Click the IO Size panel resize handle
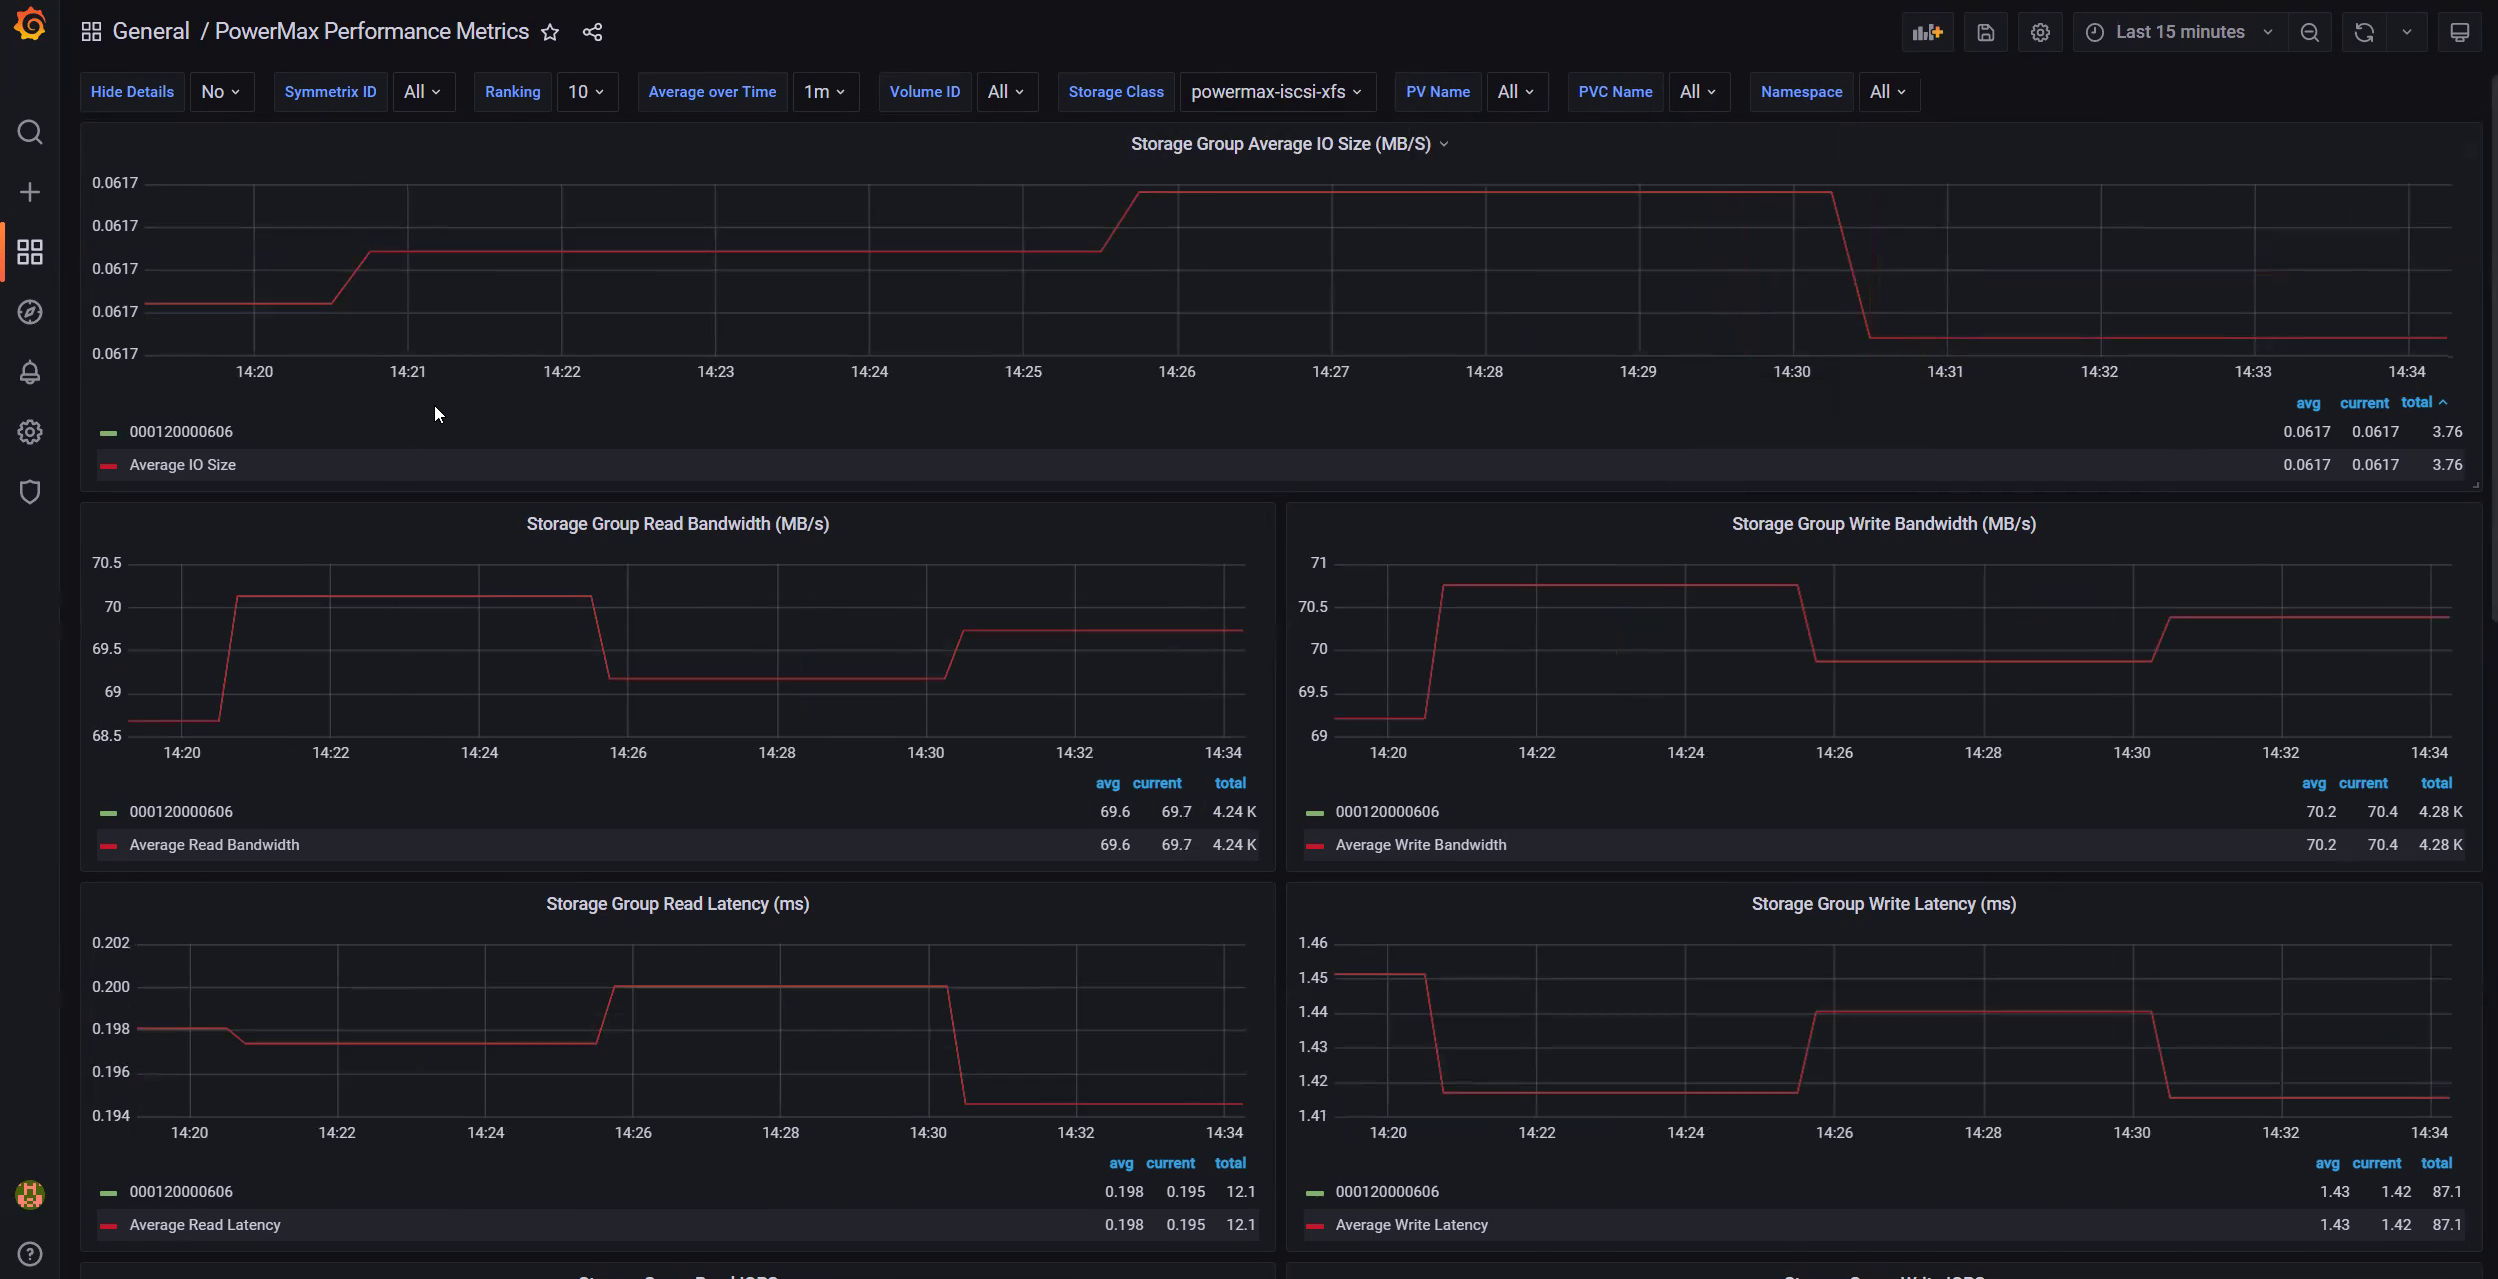This screenshot has height=1279, width=2498. pos(2476,485)
